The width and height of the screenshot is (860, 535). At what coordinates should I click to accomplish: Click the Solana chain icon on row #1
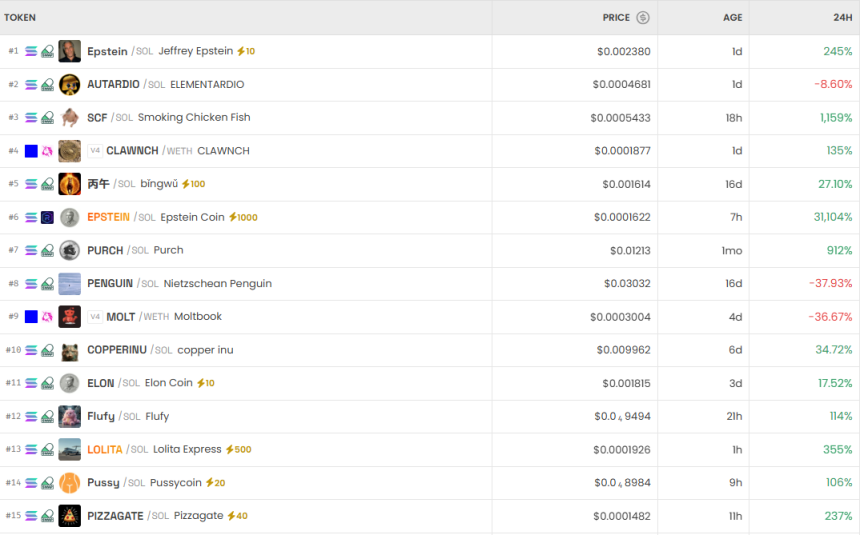tap(31, 51)
